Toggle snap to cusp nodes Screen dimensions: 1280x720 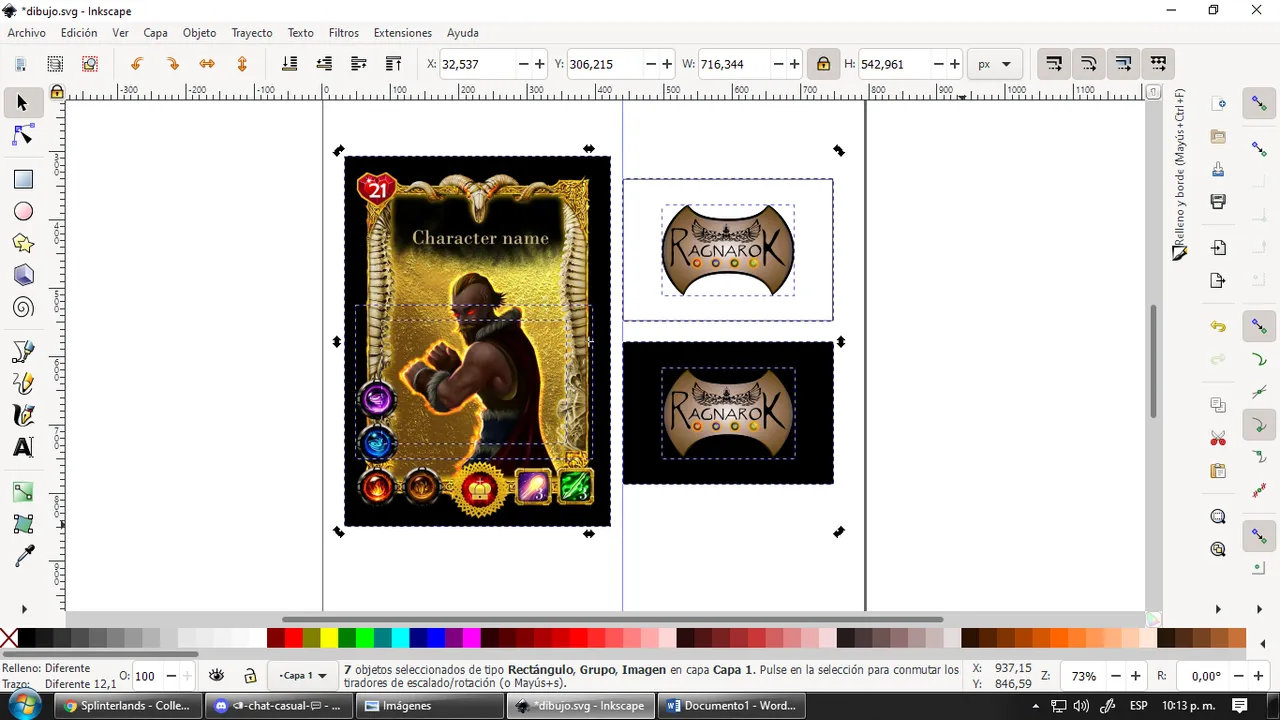1259,426
